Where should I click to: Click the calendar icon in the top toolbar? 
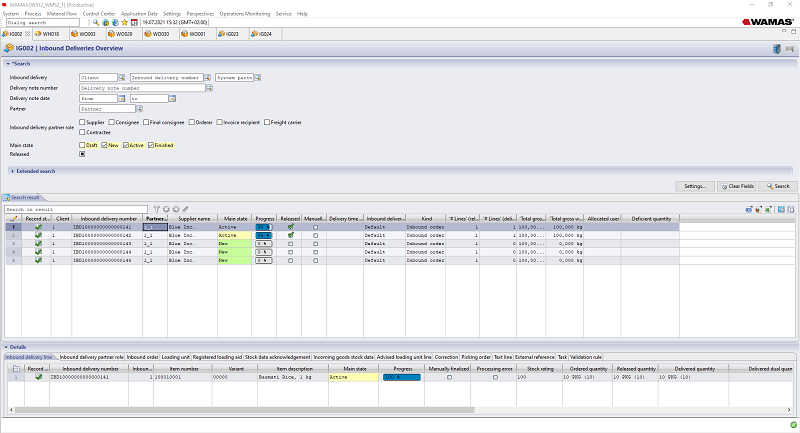(x=134, y=22)
